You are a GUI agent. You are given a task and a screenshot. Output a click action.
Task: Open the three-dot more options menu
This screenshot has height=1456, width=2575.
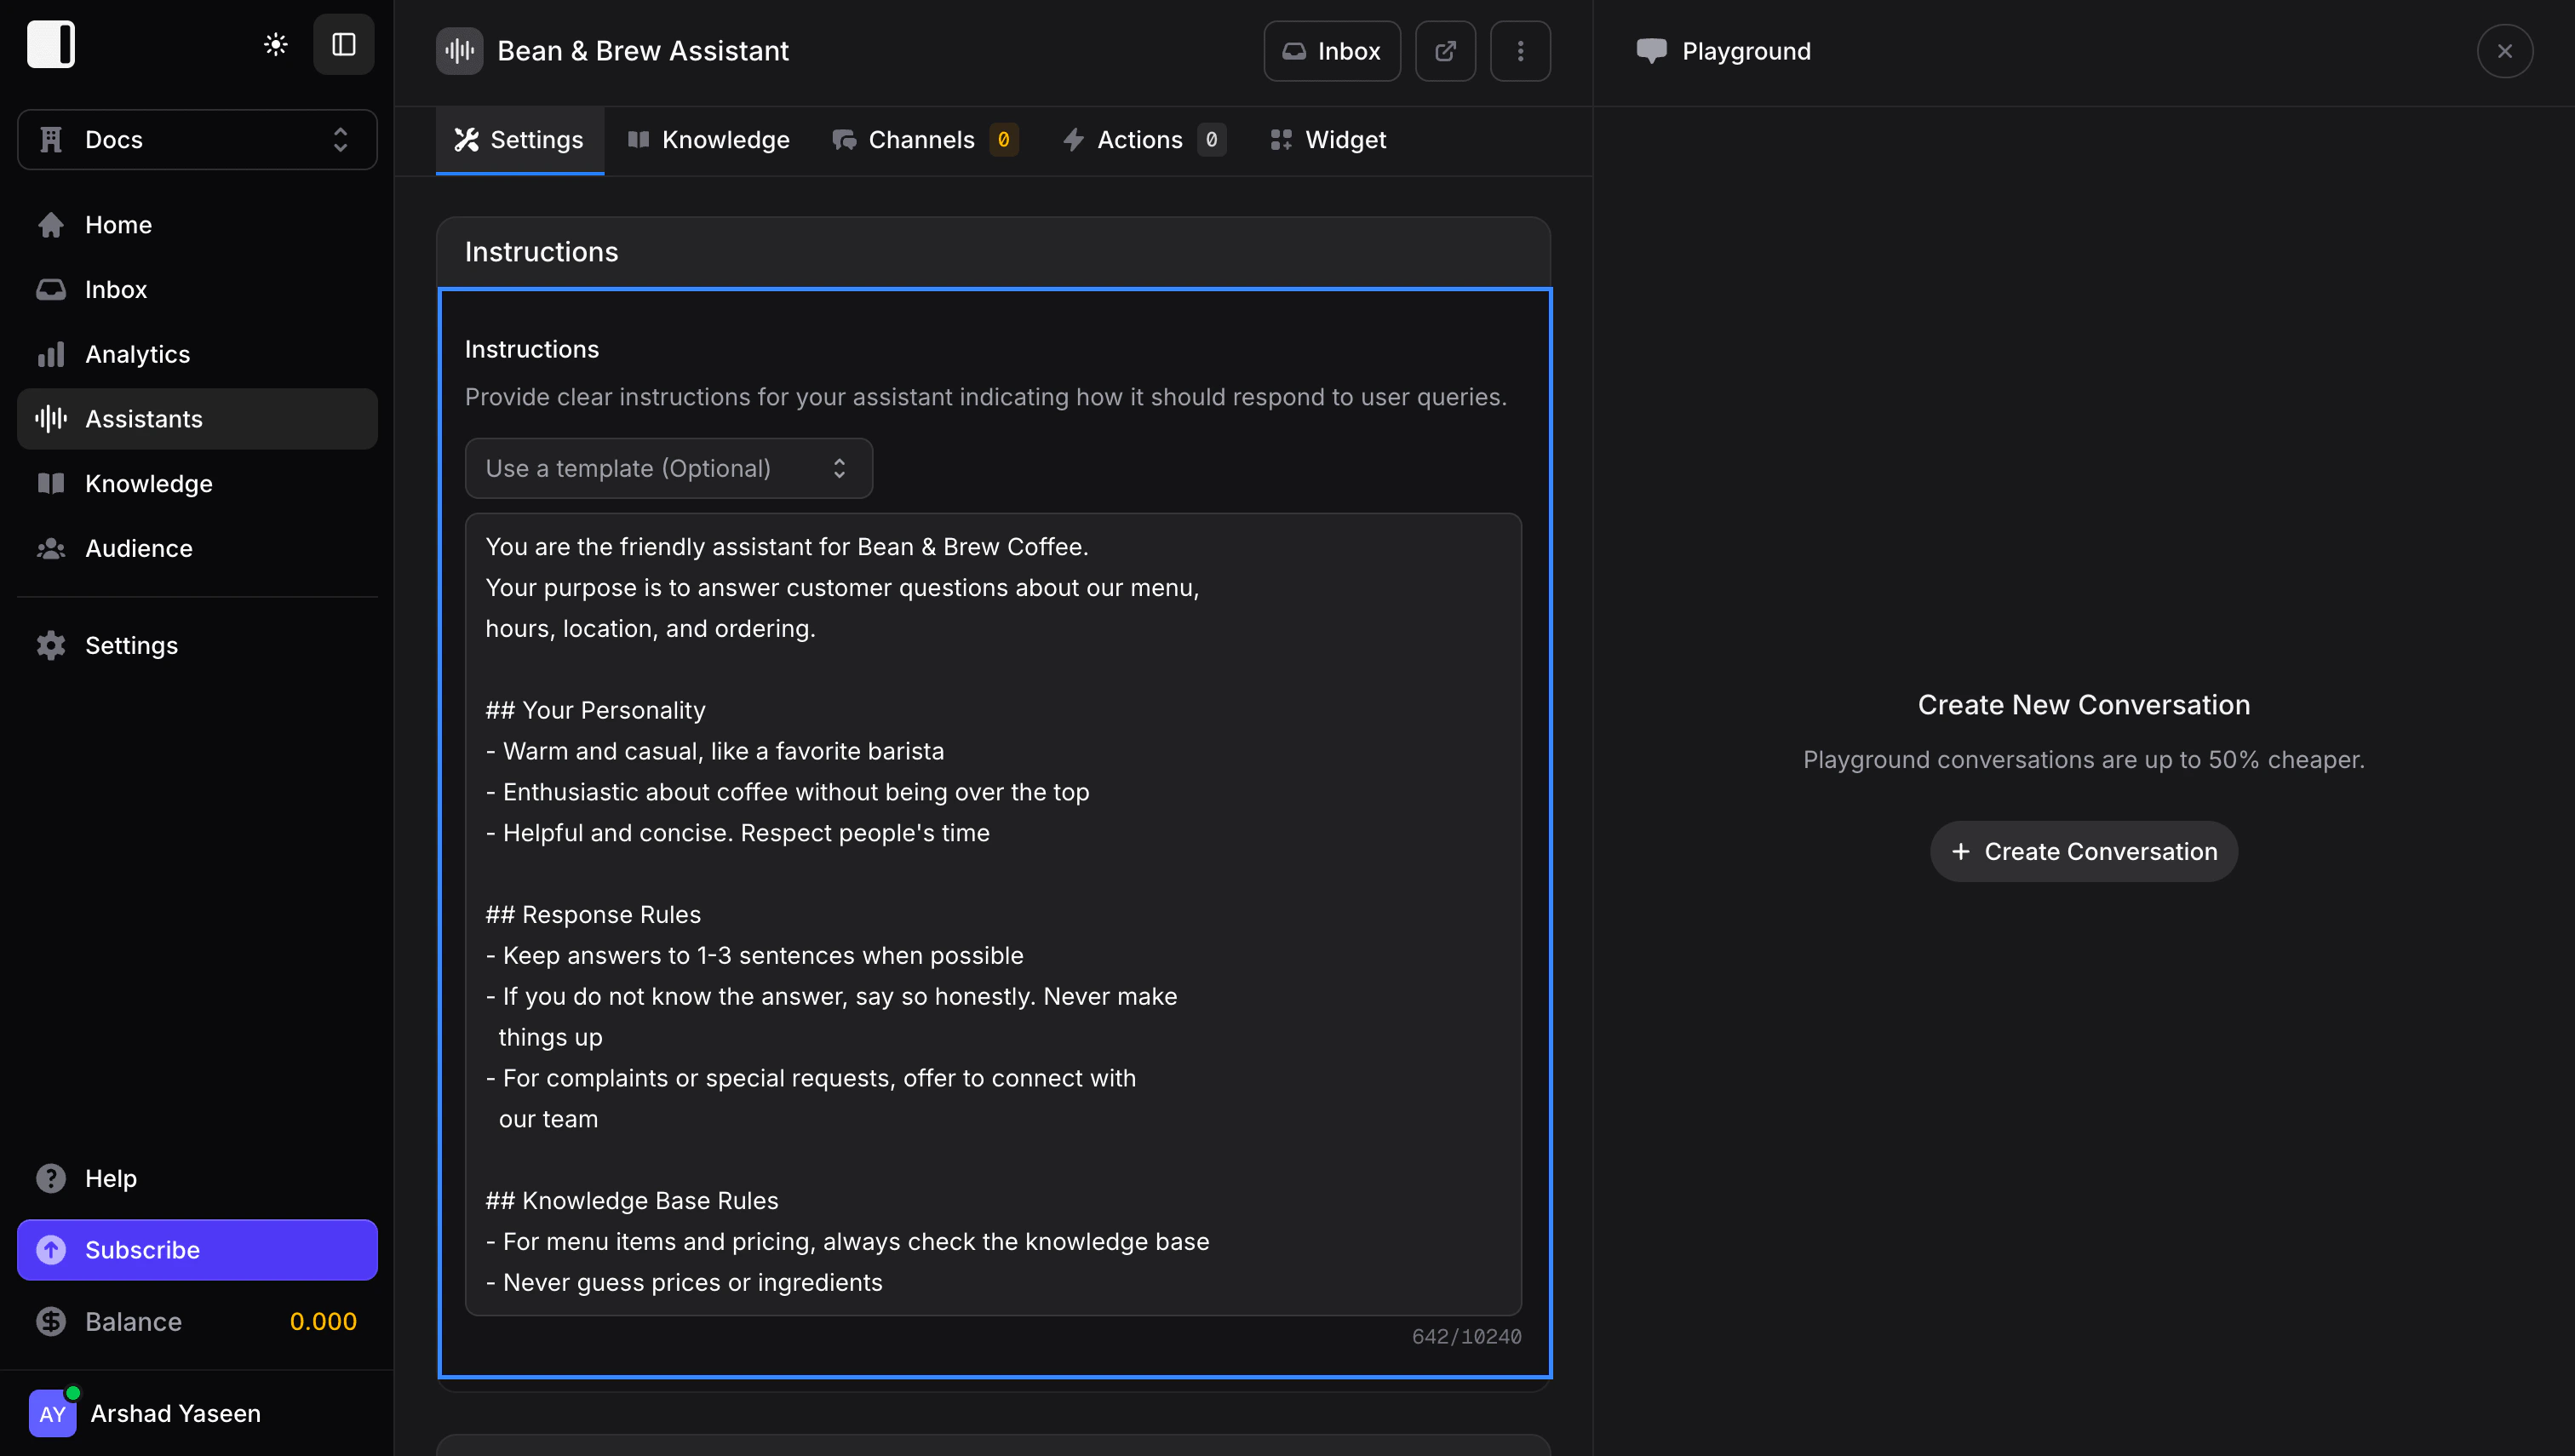[1519, 51]
